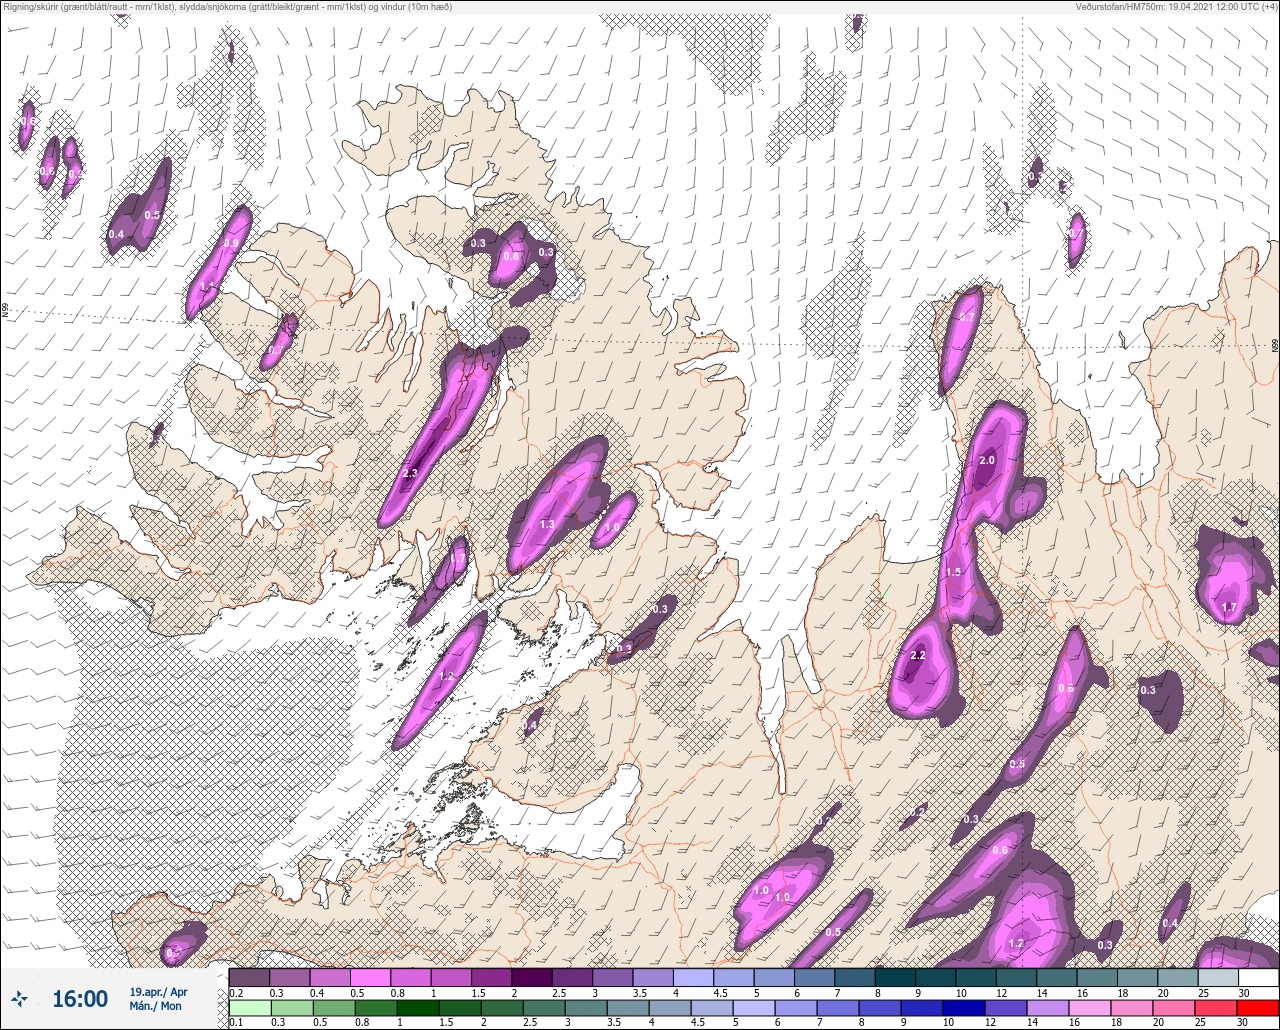Pick the white top legend swatch above 30
The image size is (1280, 1030).
coord(1258,977)
